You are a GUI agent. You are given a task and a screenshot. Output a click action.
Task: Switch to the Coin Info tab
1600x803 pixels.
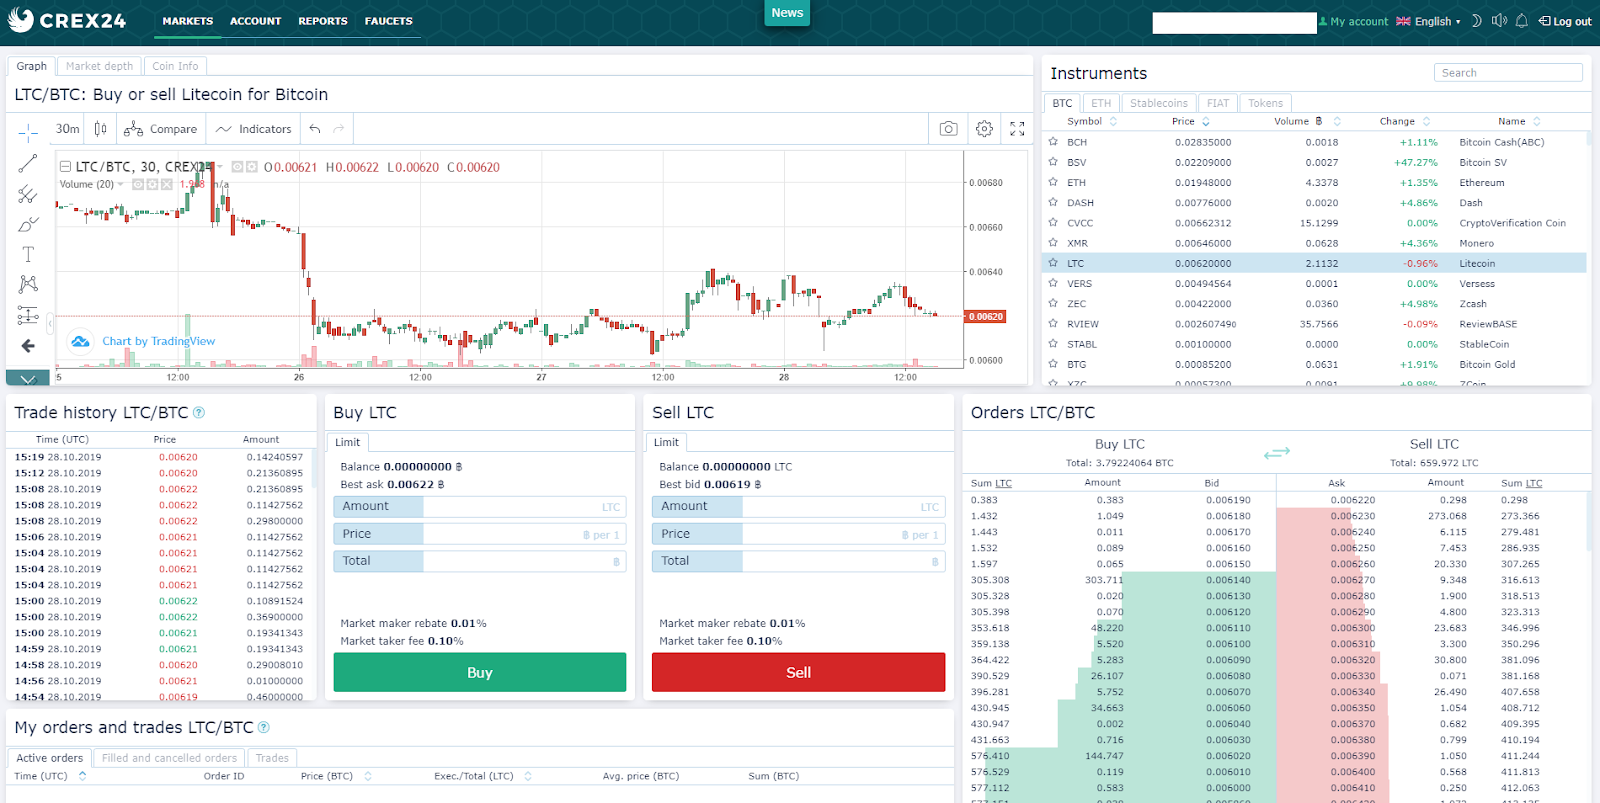pyautogui.click(x=175, y=66)
